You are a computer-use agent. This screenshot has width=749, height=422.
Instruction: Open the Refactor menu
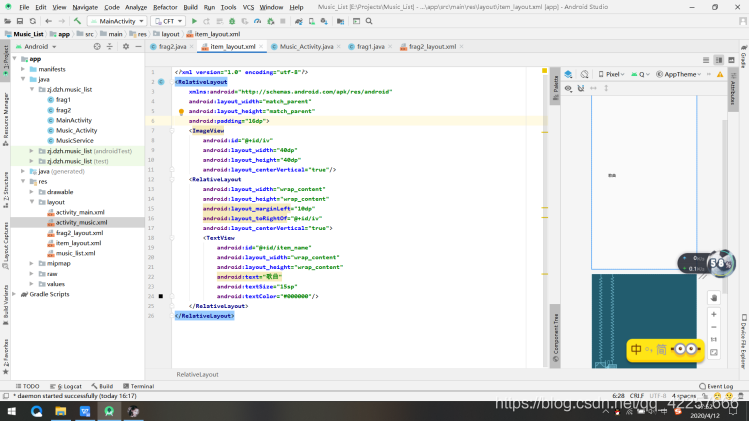tap(165, 6)
